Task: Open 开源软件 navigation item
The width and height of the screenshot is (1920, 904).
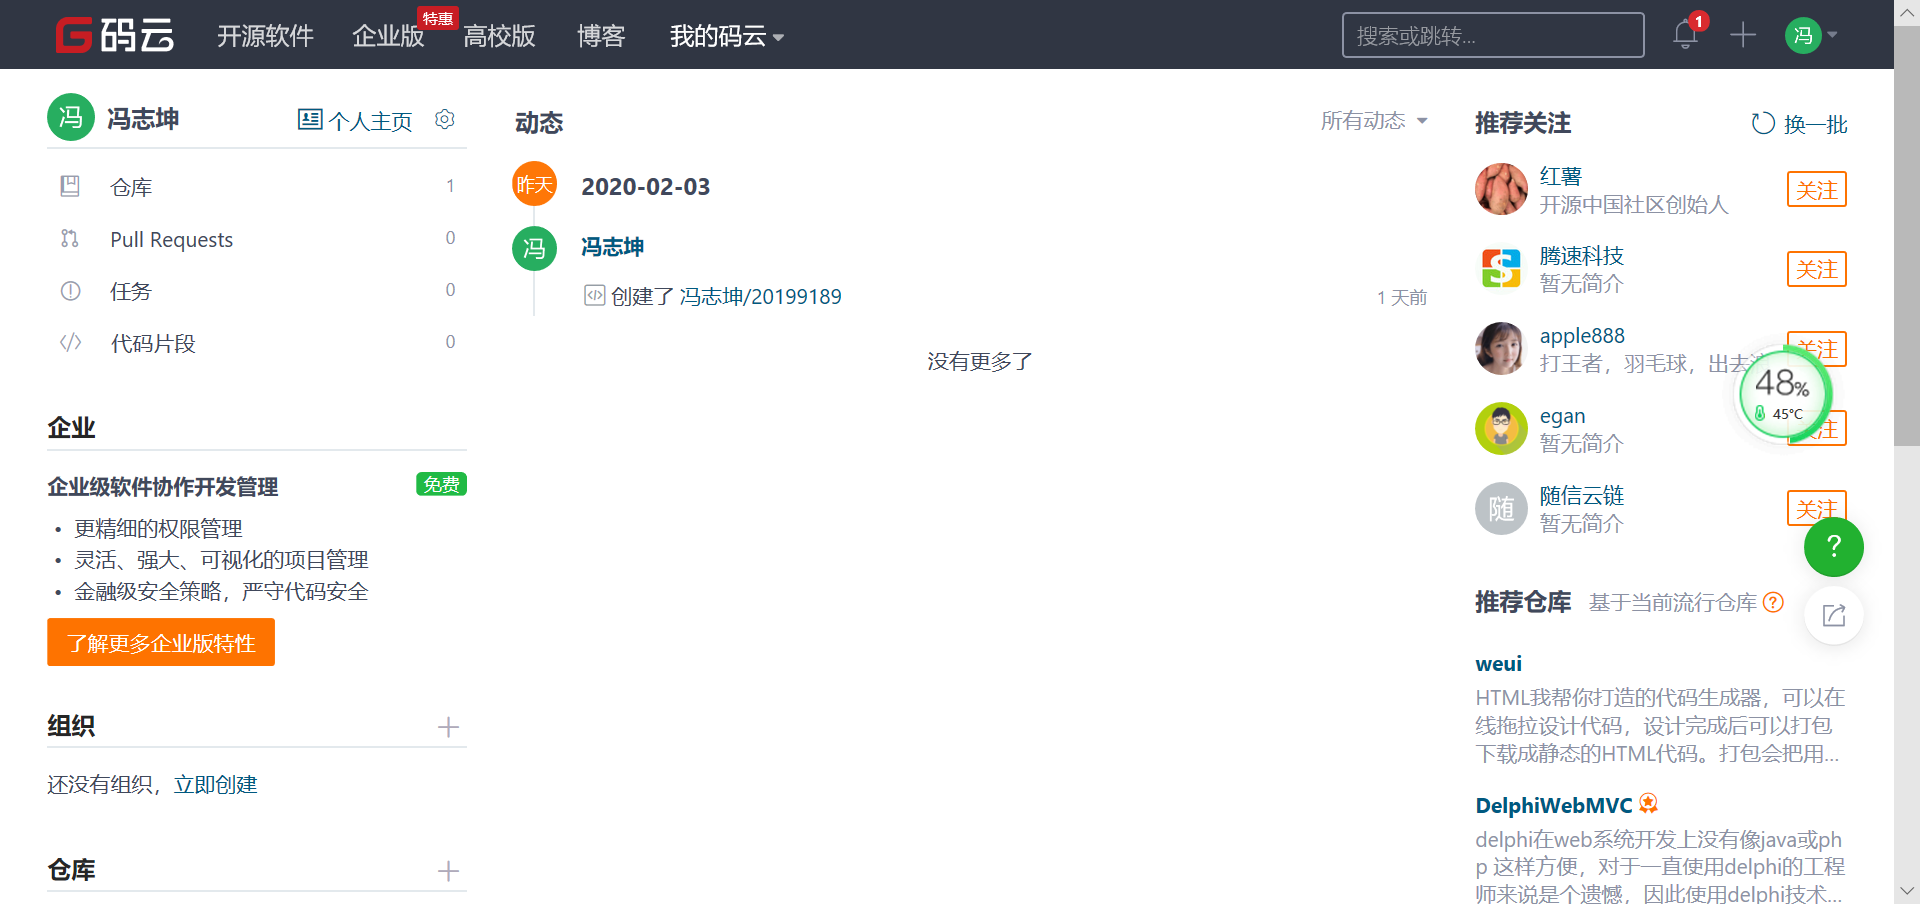Action: coord(266,36)
